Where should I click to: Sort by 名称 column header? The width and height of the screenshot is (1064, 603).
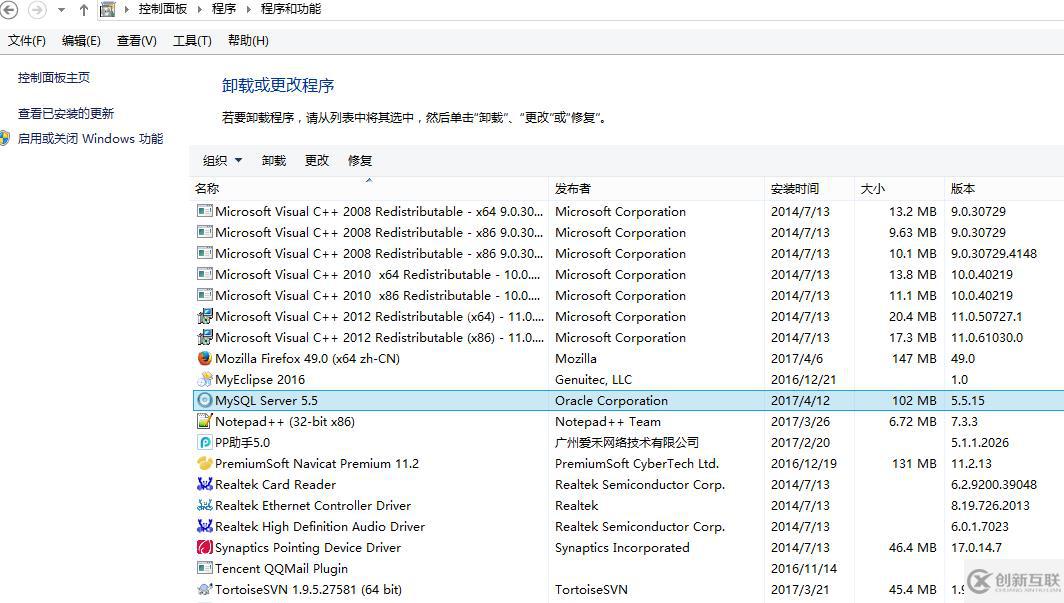pyautogui.click(x=369, y=189)
